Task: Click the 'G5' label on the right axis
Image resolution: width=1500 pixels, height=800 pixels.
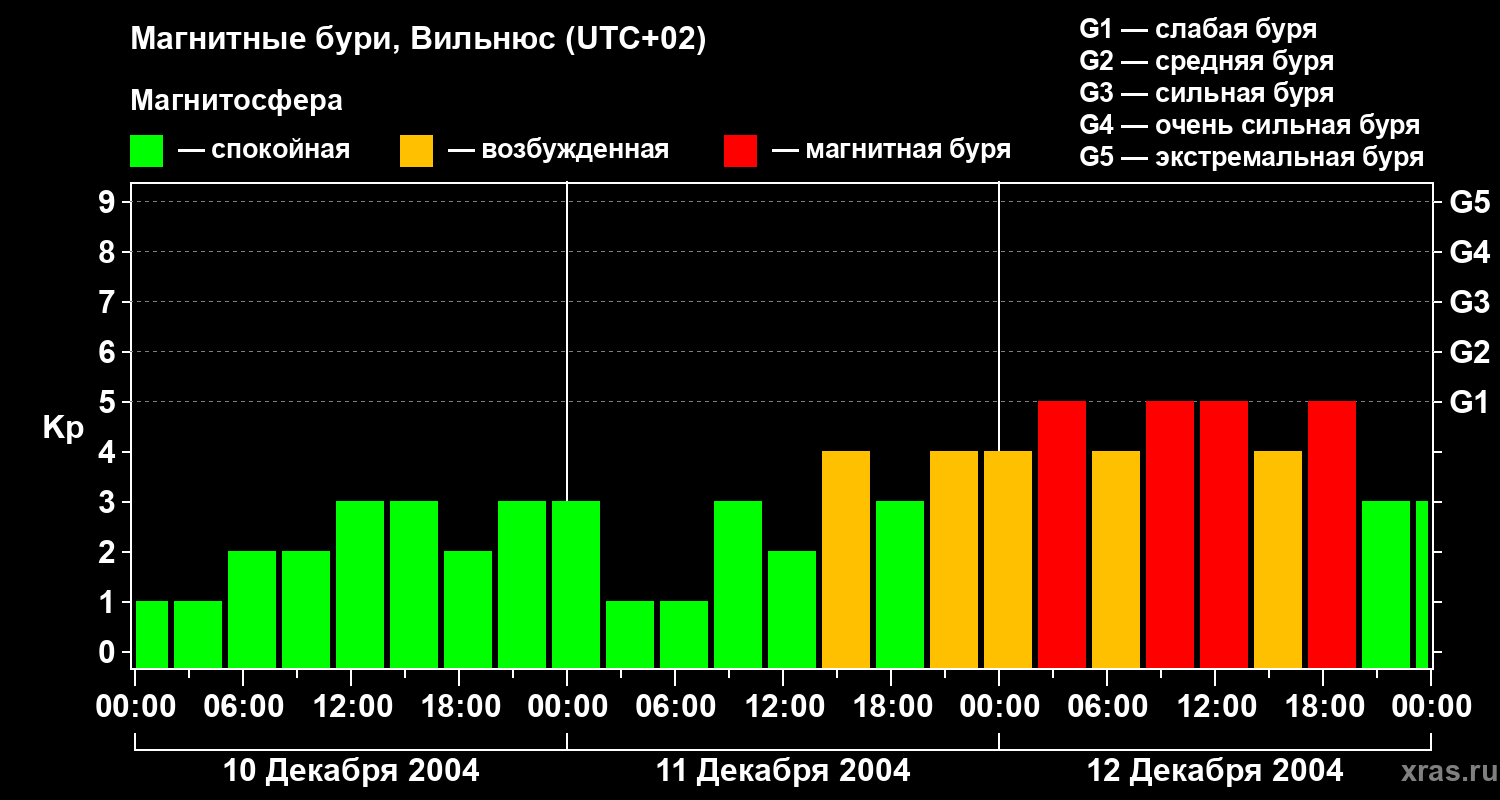Action: coord(1469,202)
